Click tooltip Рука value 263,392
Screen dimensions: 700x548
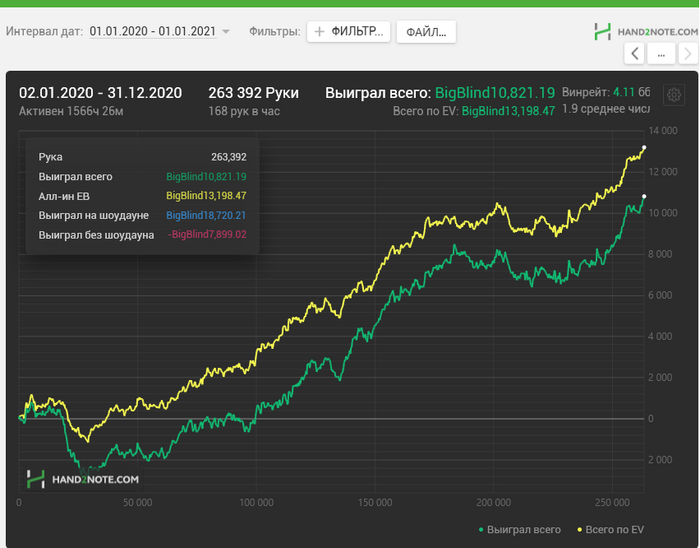[x=229, y=157]
